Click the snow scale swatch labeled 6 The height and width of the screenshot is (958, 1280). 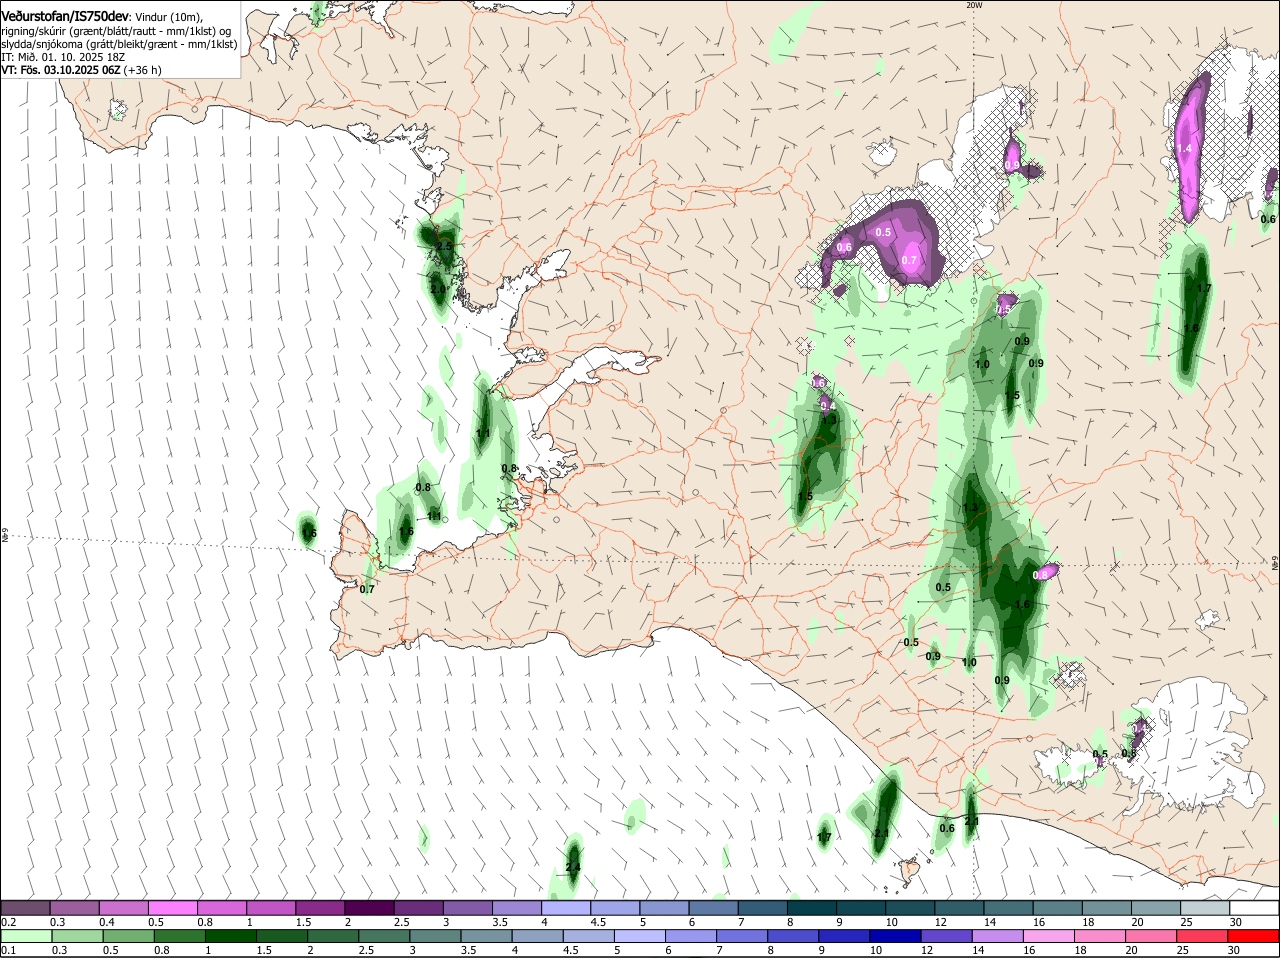[x=715, y=907]
